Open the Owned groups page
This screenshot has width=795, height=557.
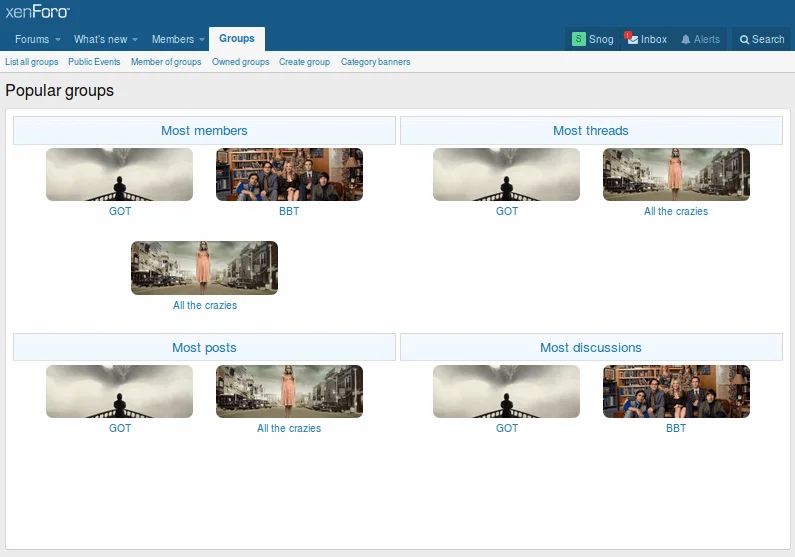[240, 62]
